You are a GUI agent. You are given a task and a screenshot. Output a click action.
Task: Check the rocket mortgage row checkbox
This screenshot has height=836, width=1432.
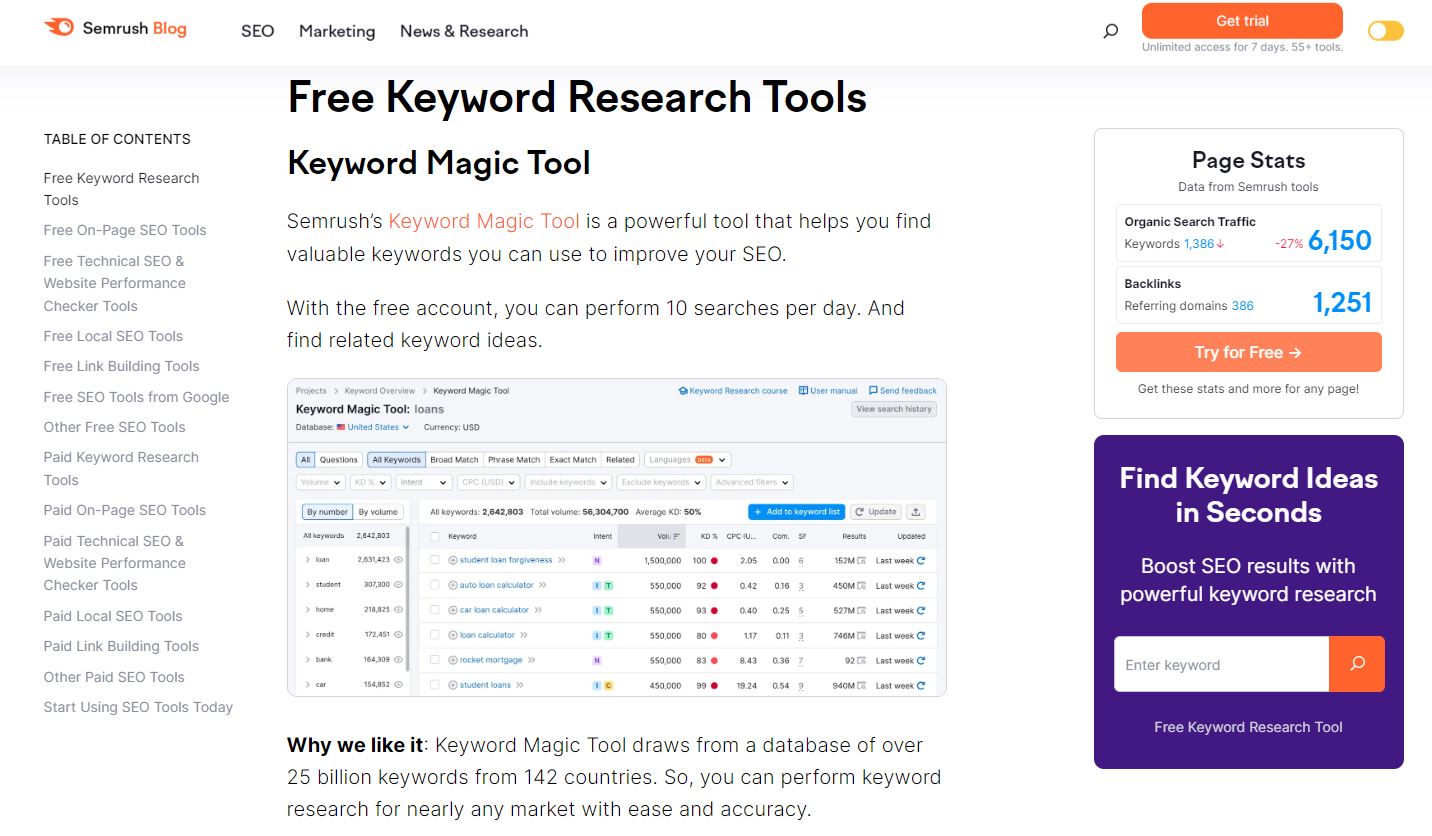coord(435,660)
